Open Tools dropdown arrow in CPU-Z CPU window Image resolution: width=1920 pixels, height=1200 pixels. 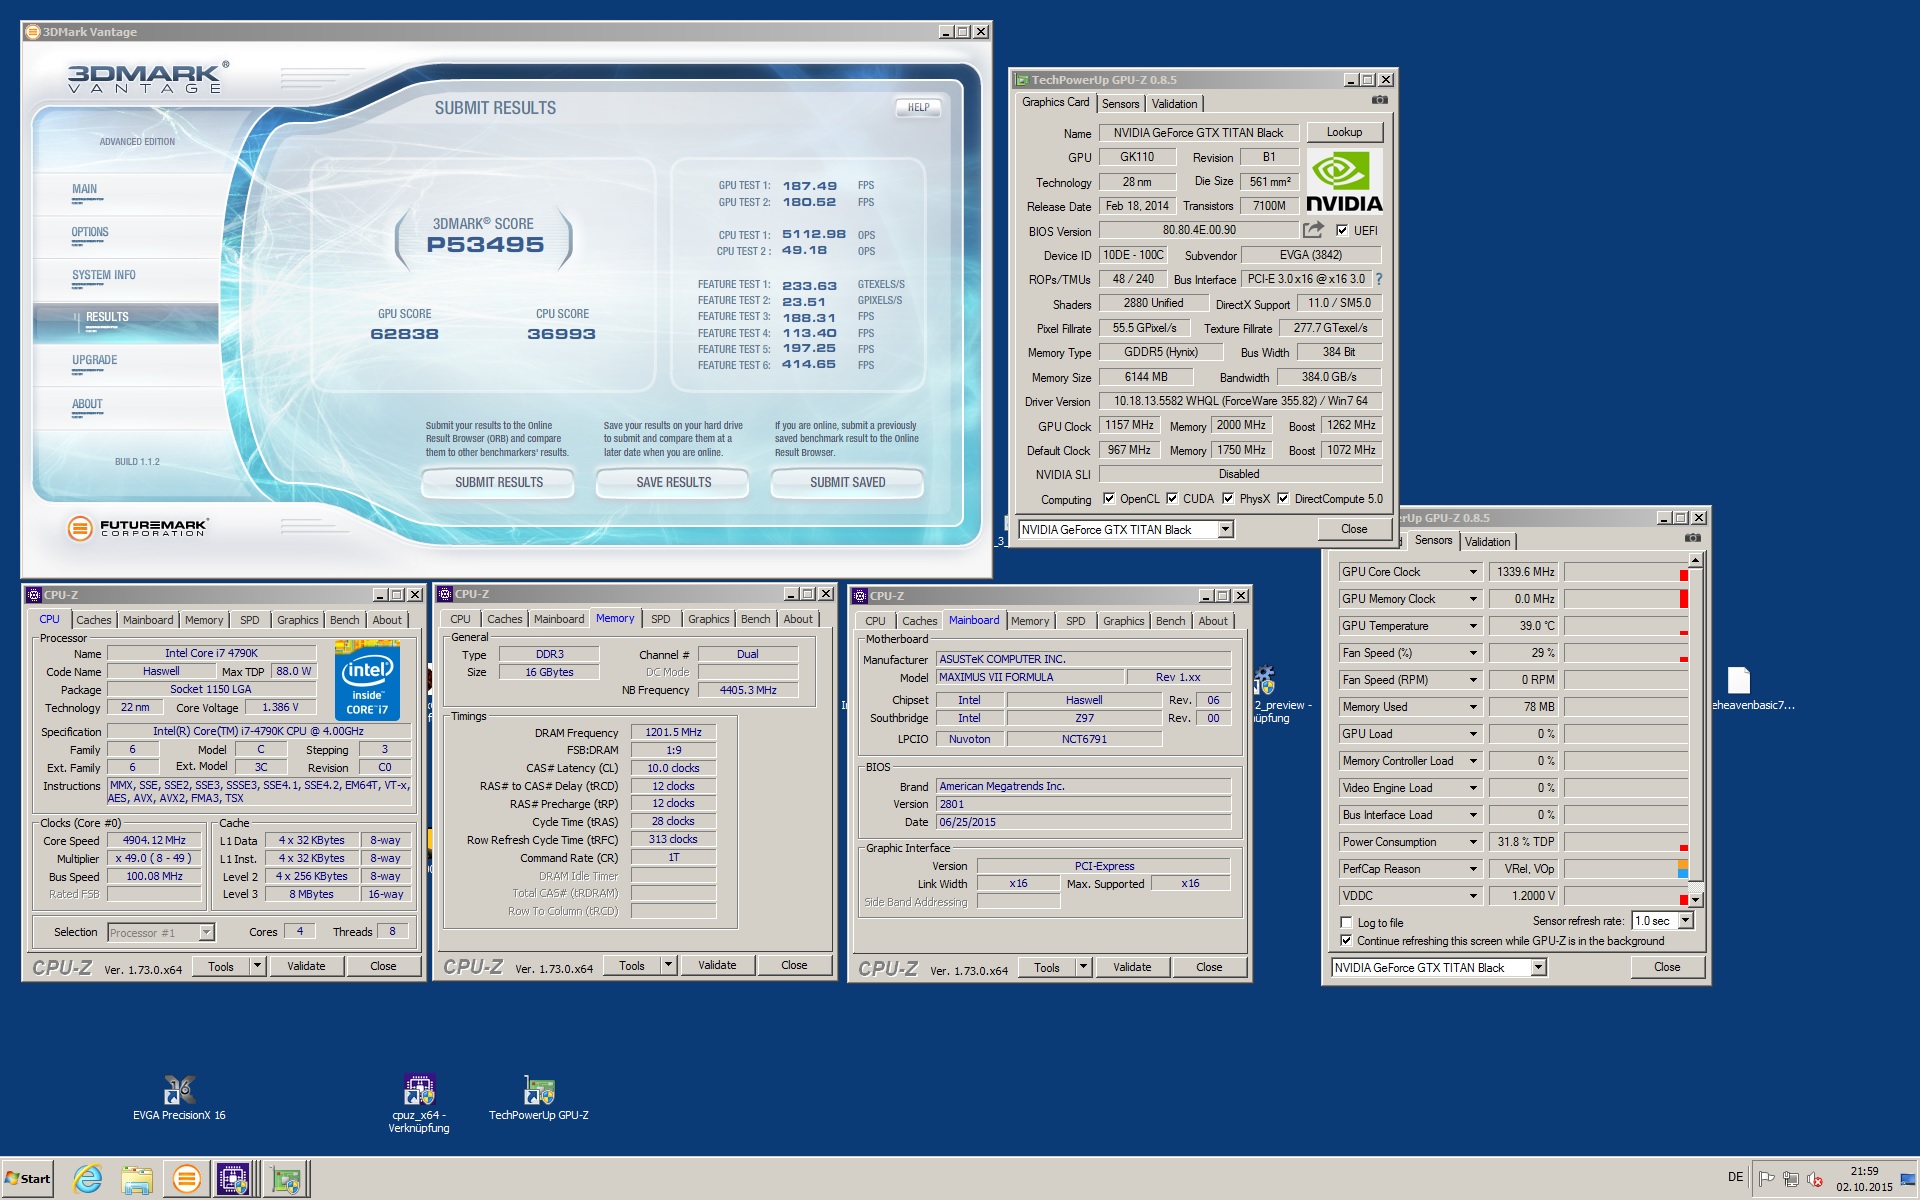point(257,966)
